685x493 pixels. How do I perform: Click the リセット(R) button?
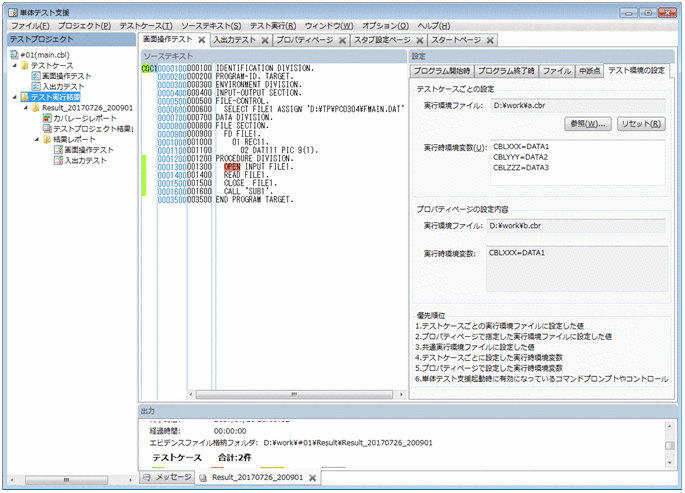641,124
